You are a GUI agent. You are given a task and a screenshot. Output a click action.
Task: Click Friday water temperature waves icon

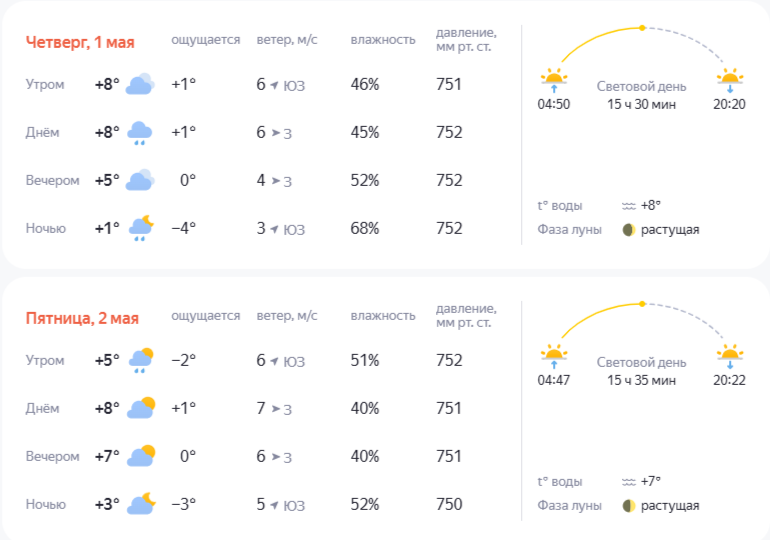tap(629, 481)
